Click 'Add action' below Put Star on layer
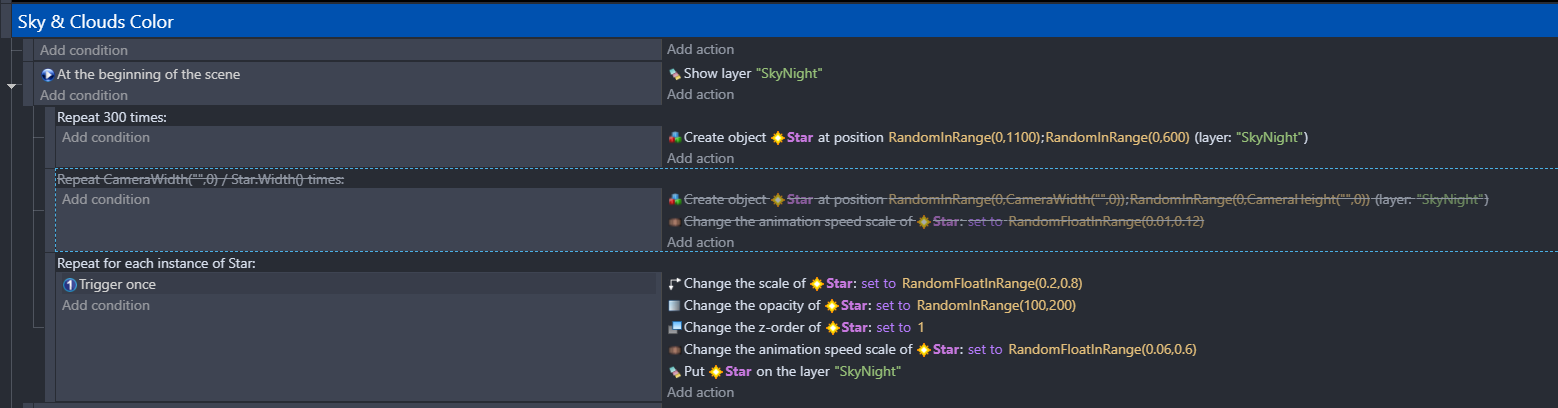This screenshot has height=408, width=1558. [x=700, y=393]
